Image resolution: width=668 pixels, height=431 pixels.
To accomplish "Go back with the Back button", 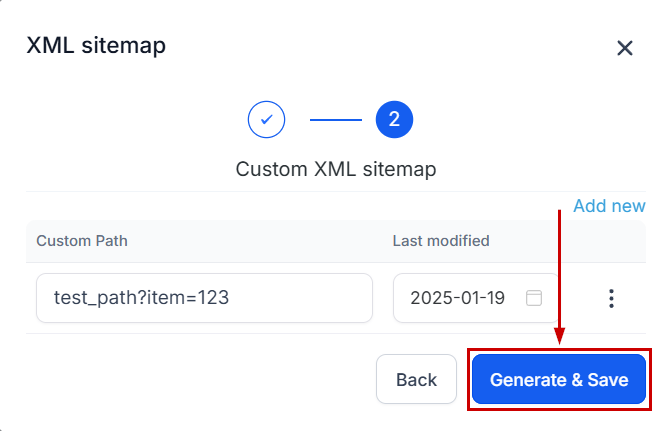I will pos(416,380).
